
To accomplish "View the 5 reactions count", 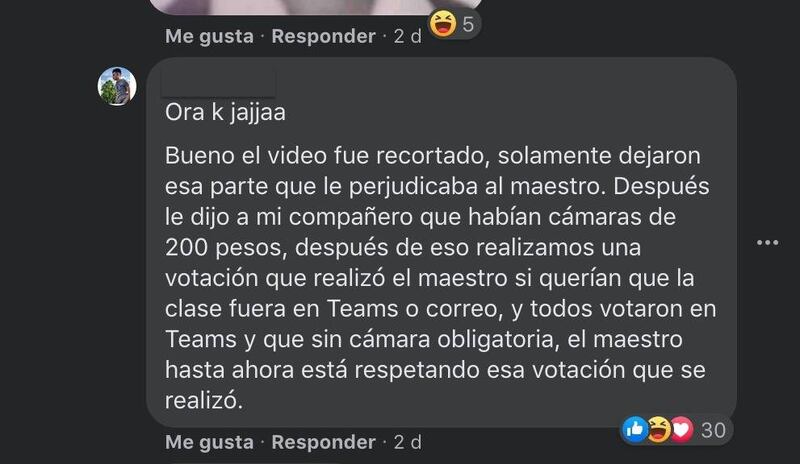I will 468,24.
